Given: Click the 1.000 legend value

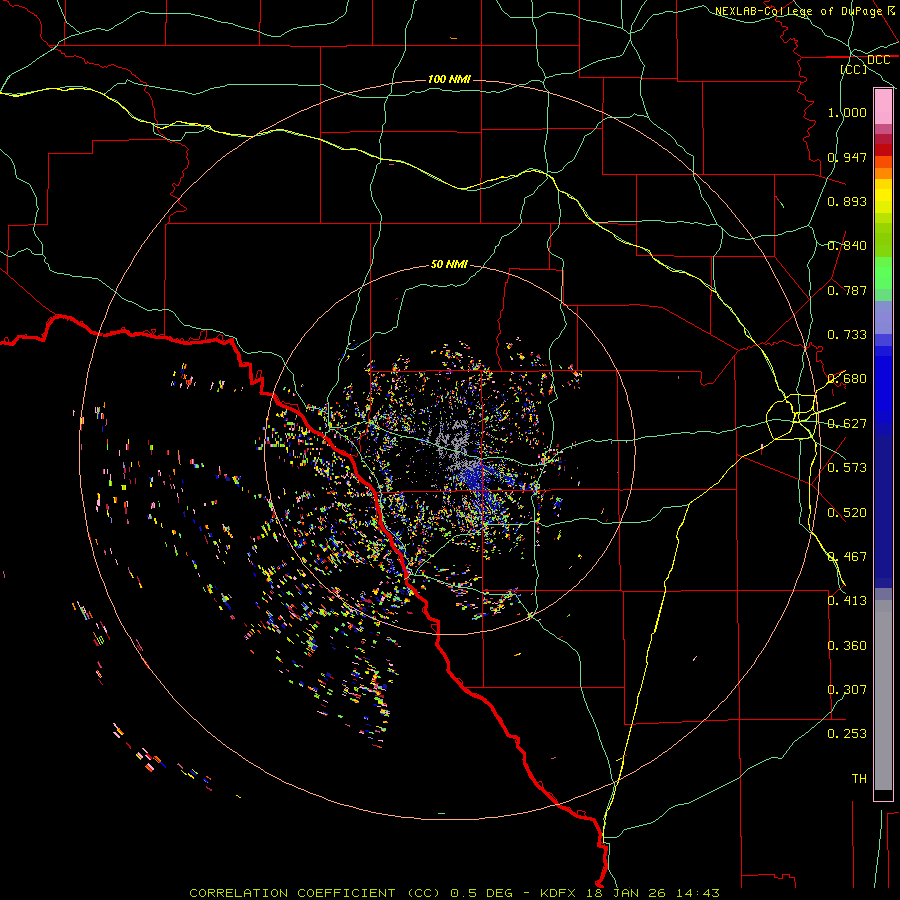Looking at the screenshot, I should 847,112.
